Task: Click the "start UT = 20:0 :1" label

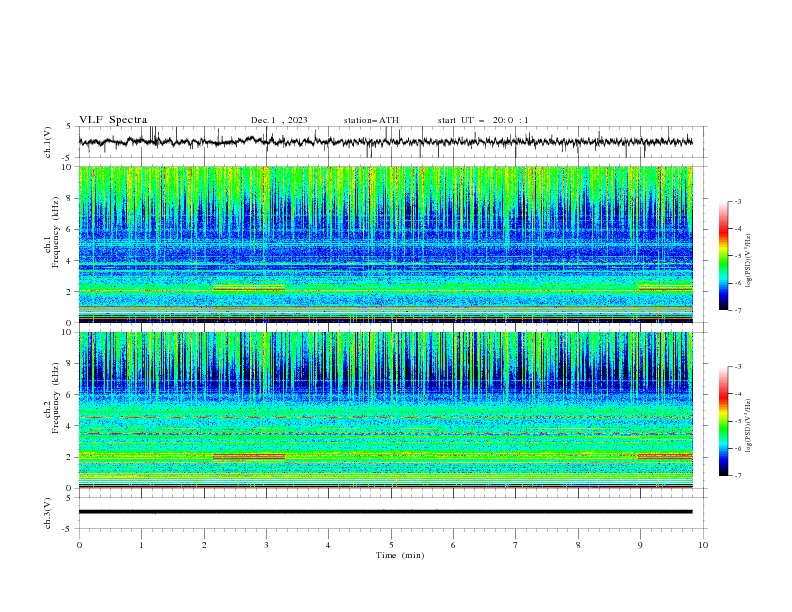Action: pyautogui.click(x=483, y=120)
